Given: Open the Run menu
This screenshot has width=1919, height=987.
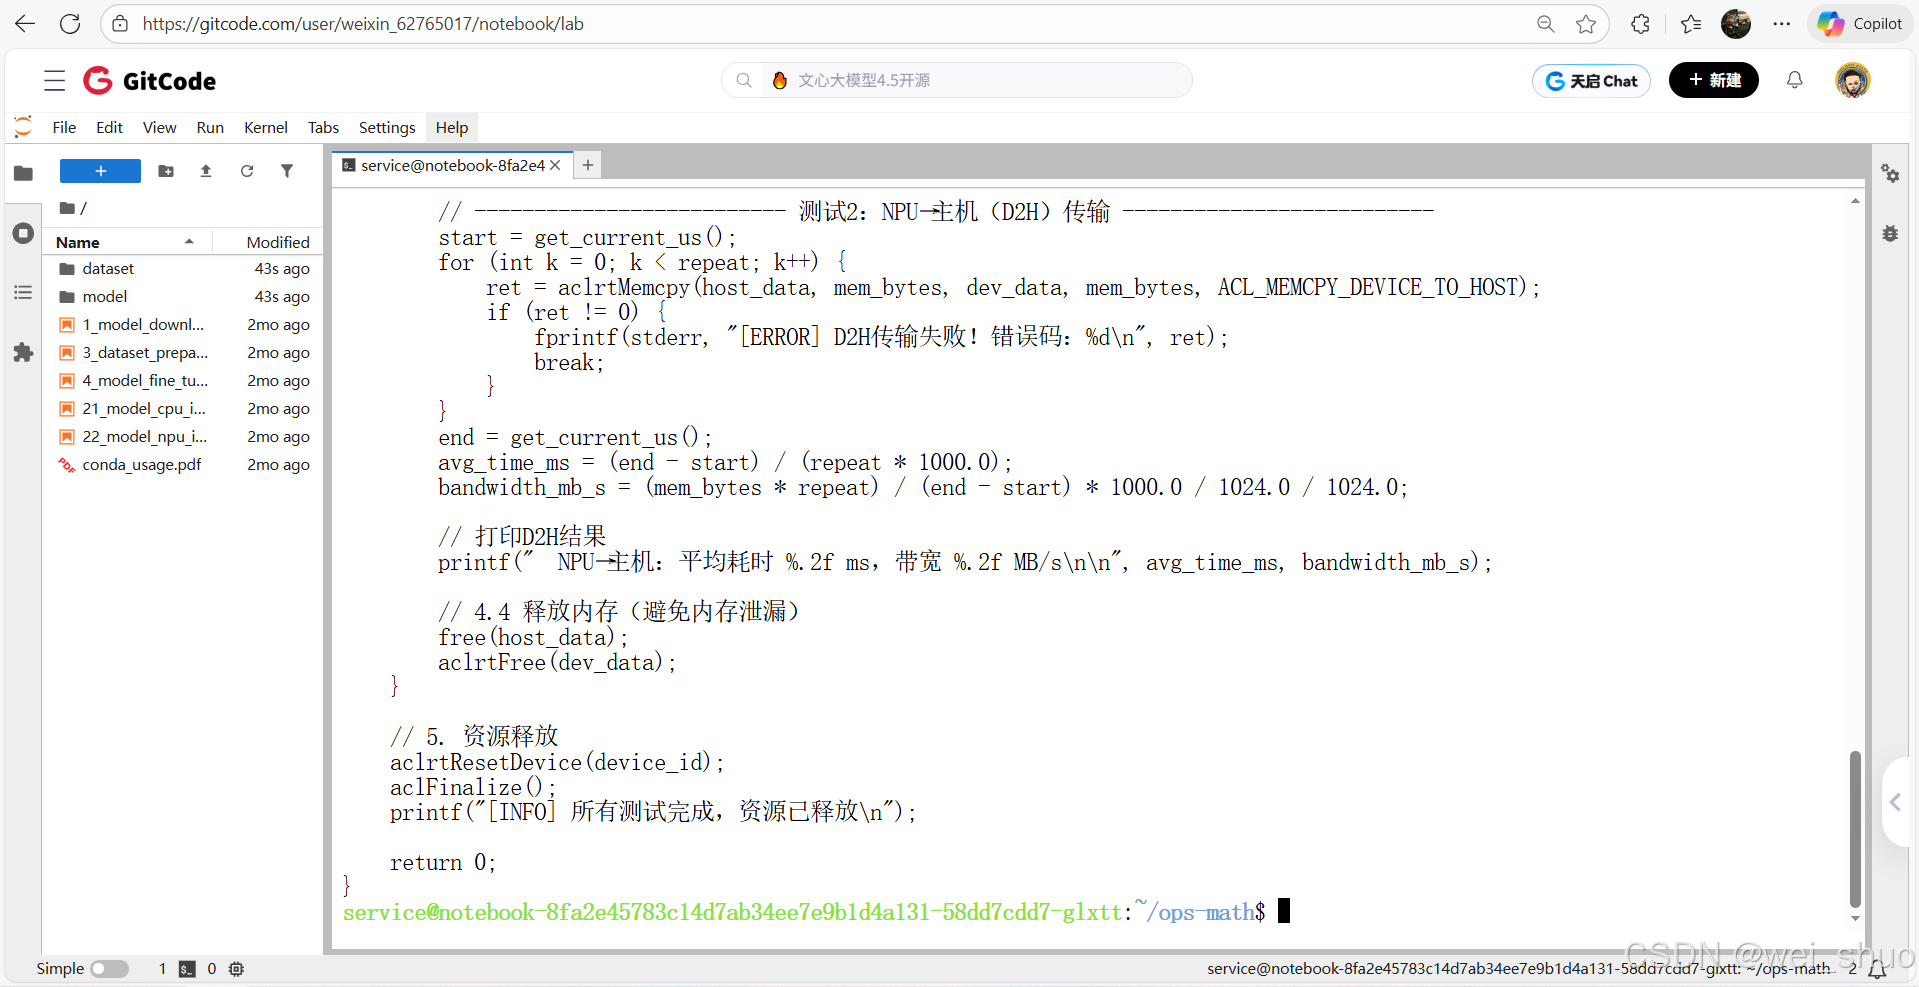Looking at the screenshot, I should click(210, 127).
